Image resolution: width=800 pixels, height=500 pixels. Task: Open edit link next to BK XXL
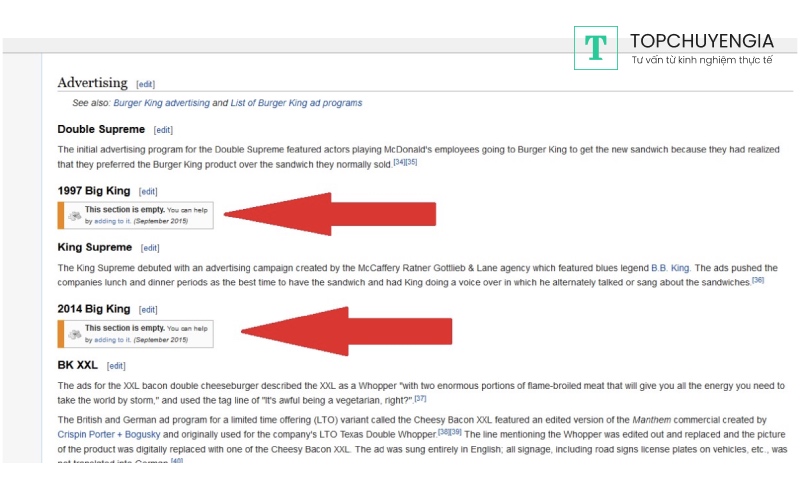coord(116,366)
